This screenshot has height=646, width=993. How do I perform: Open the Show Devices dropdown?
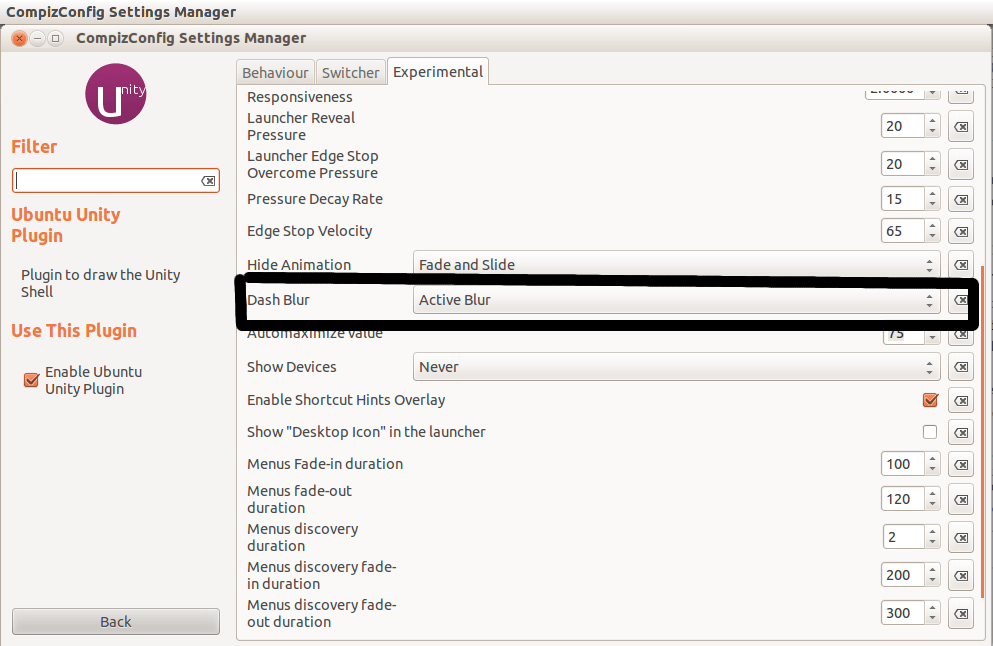676,367
